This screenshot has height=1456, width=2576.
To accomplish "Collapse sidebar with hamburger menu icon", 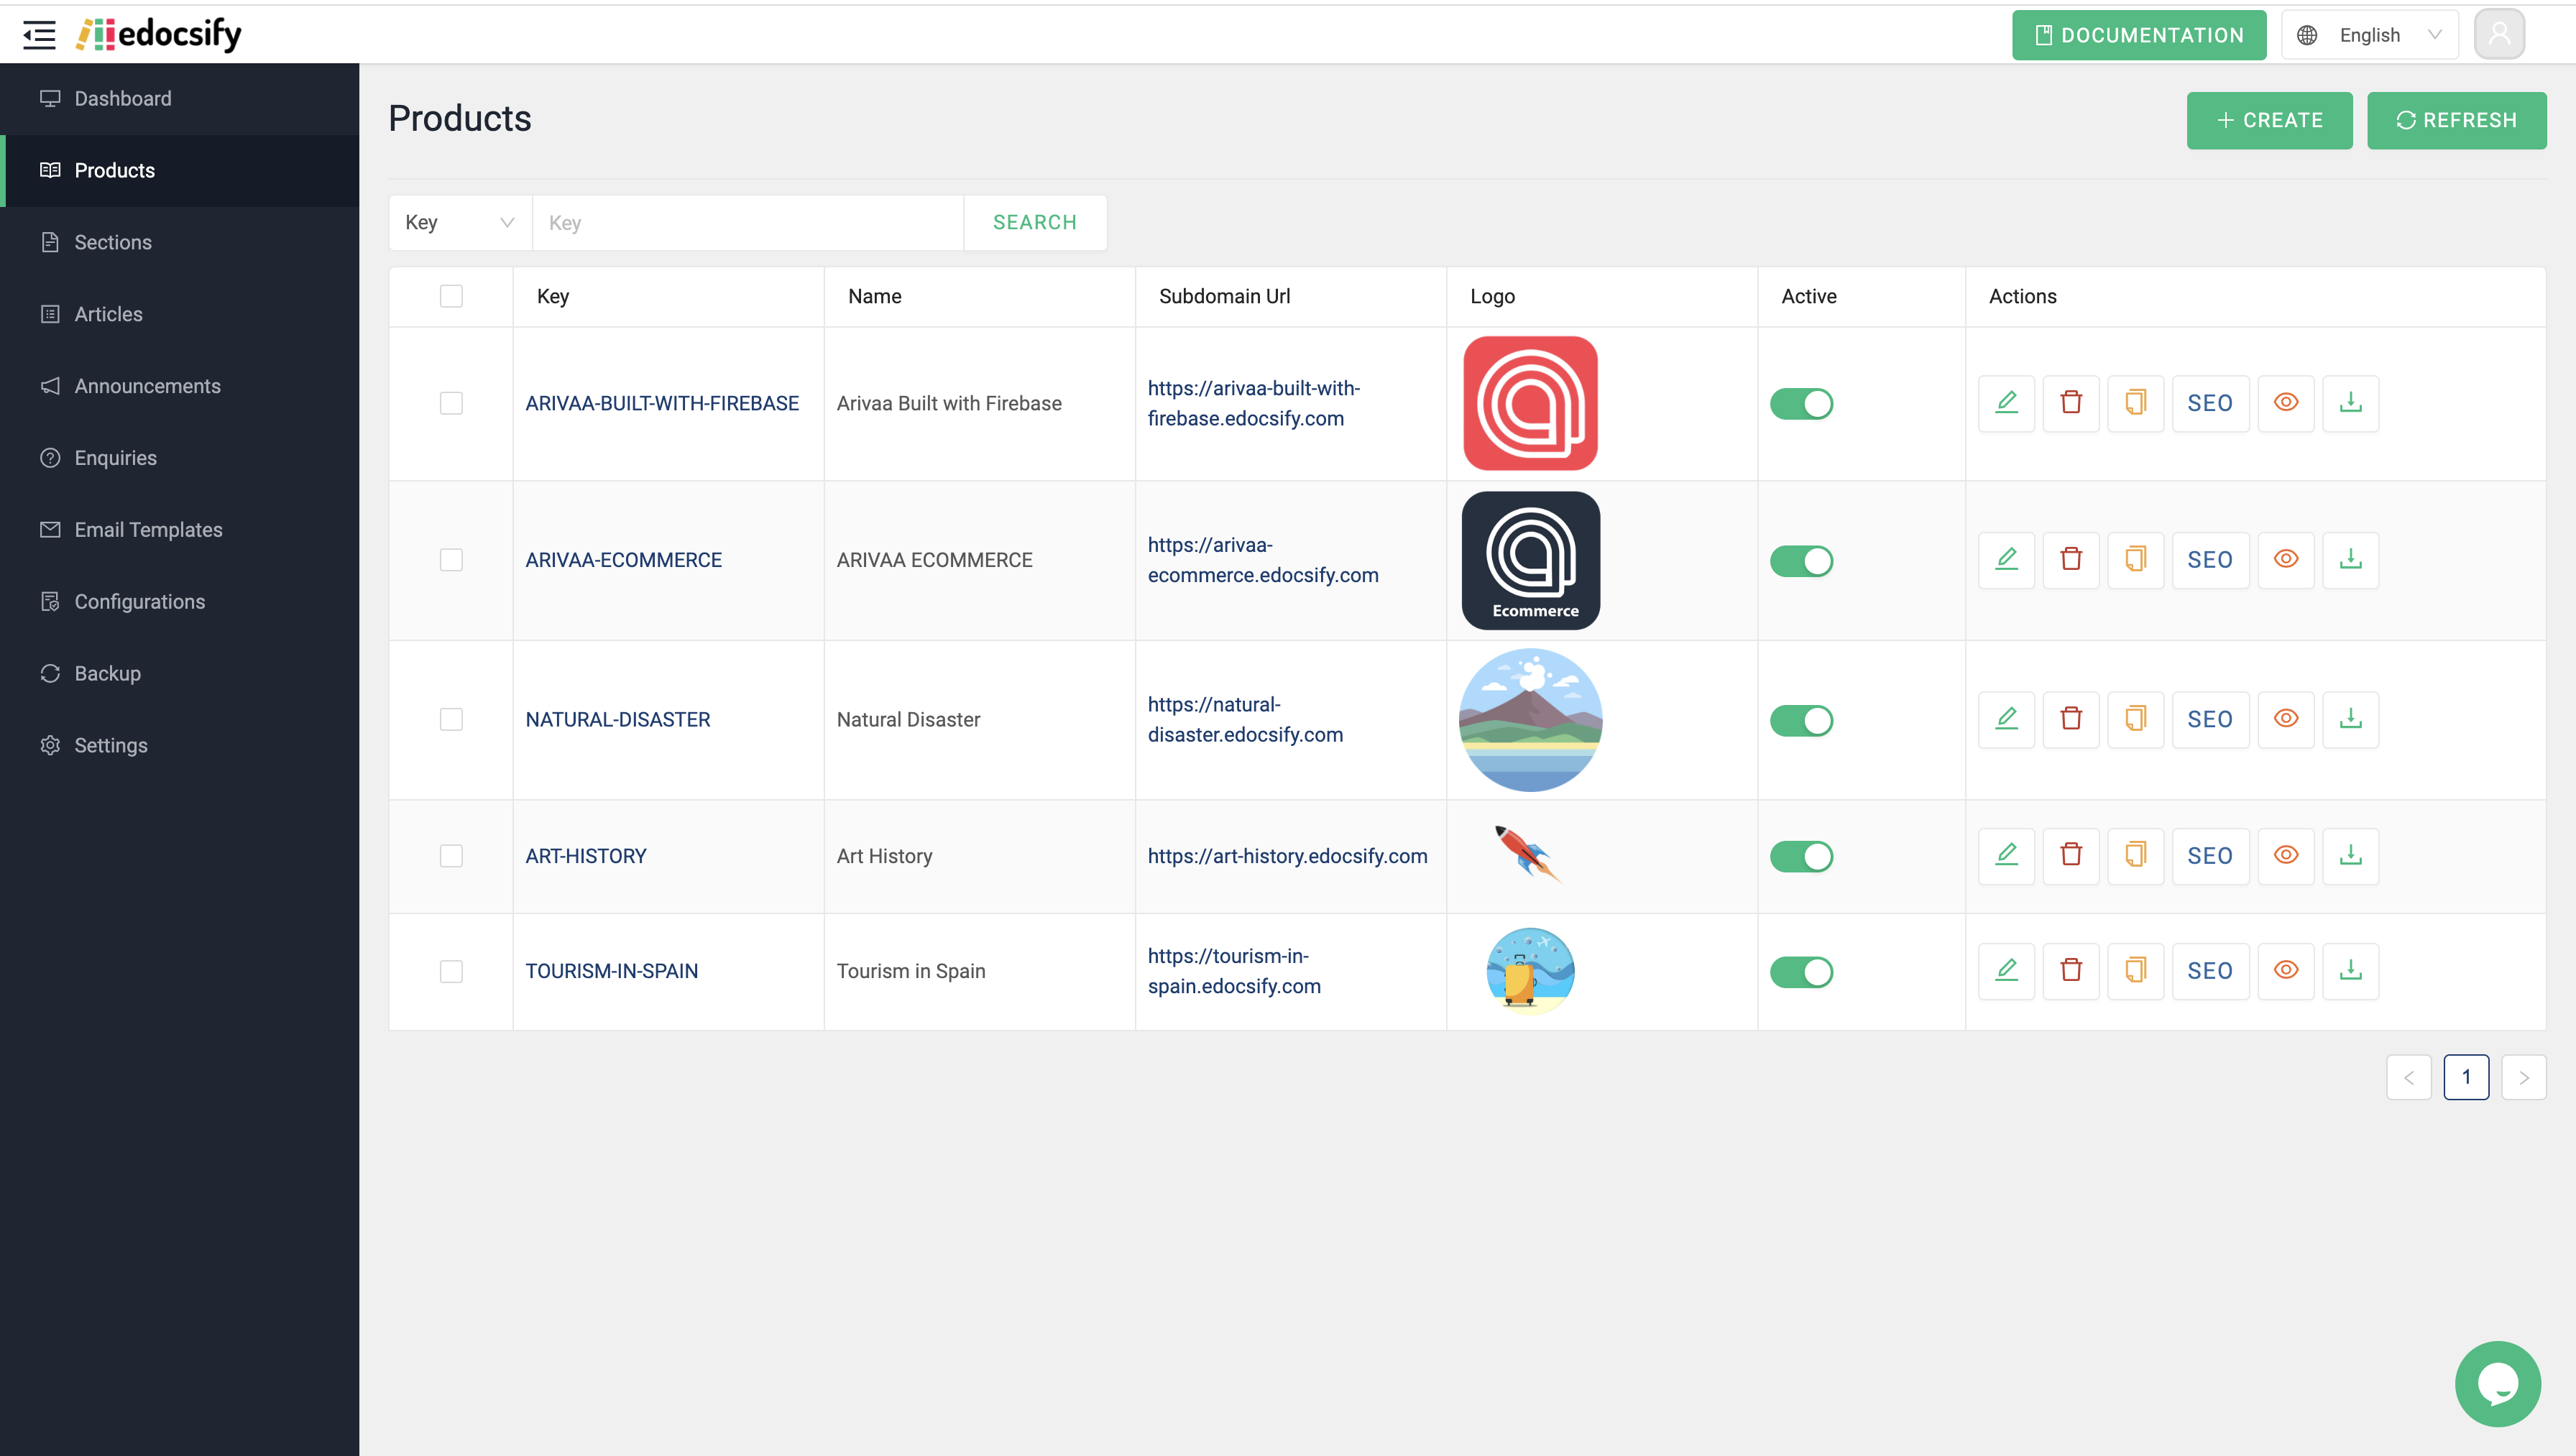I will (39, 35).
